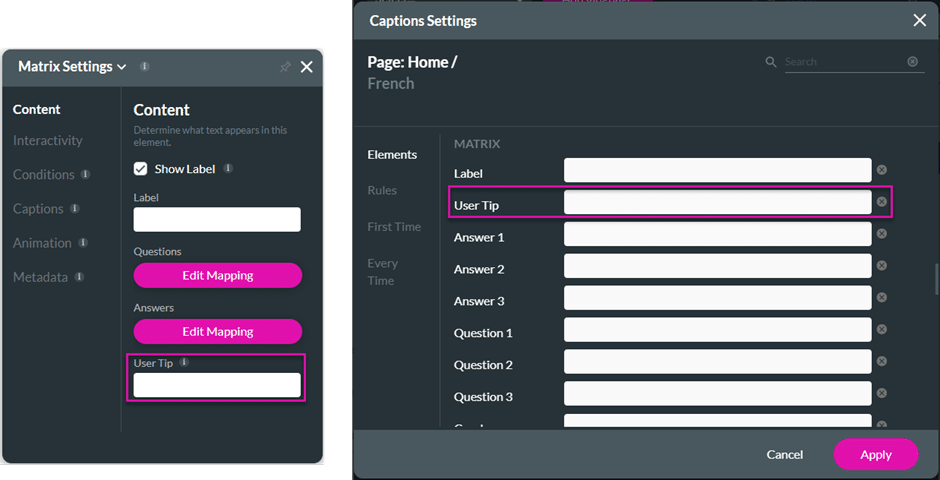Click info icon next to User Tip

point(184,363)
